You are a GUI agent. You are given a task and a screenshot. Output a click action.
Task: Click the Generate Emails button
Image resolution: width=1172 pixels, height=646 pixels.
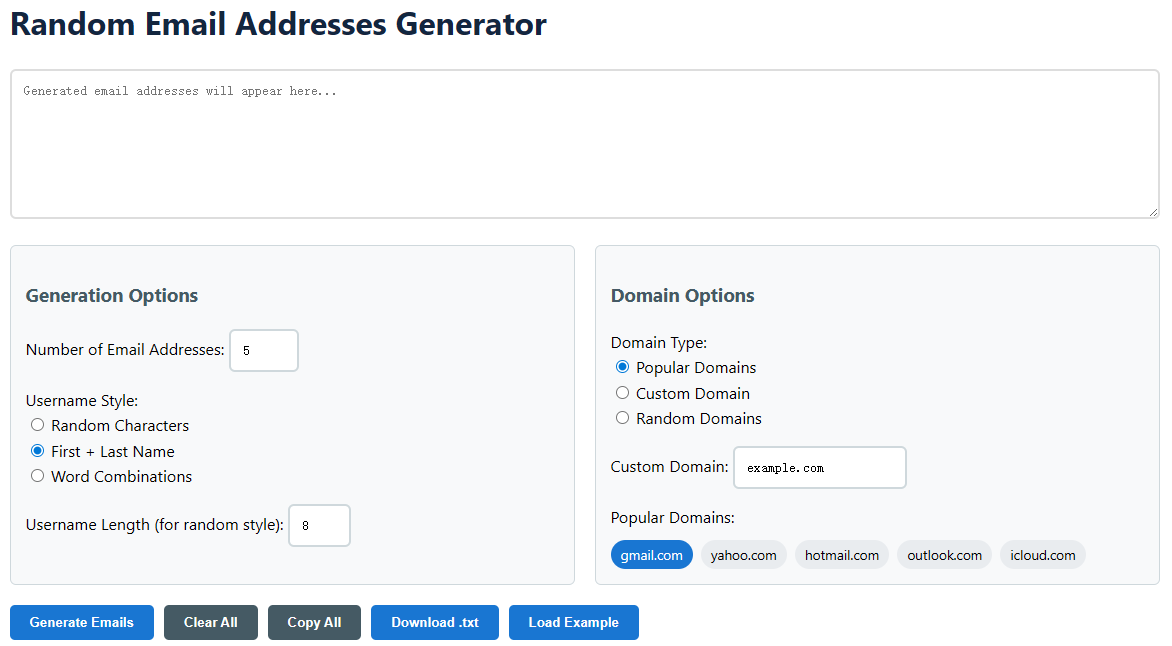click(x=82, y=622)
